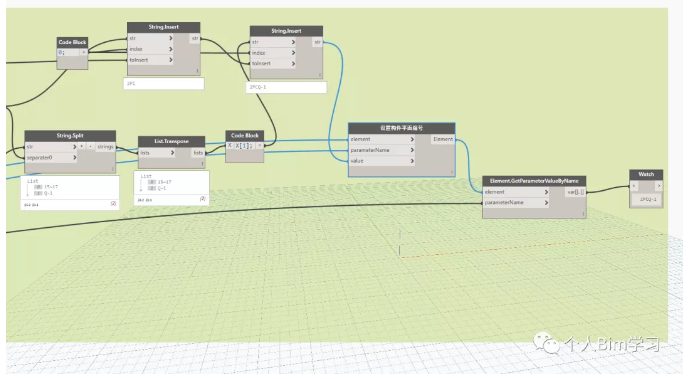This screenshot has height=379, width=688.
Task: Click element input port of Element.GetParameterValueByName
Action: coord(516,192)
